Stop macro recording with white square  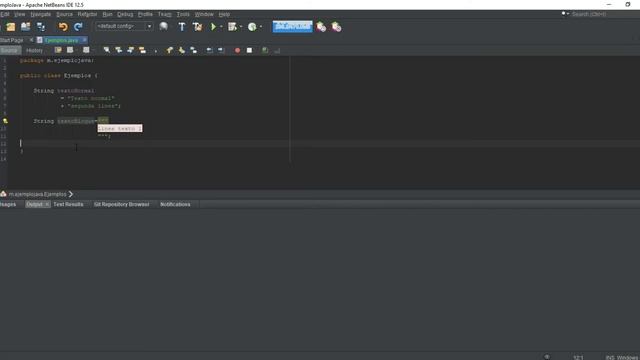click(x=249, y=50)
